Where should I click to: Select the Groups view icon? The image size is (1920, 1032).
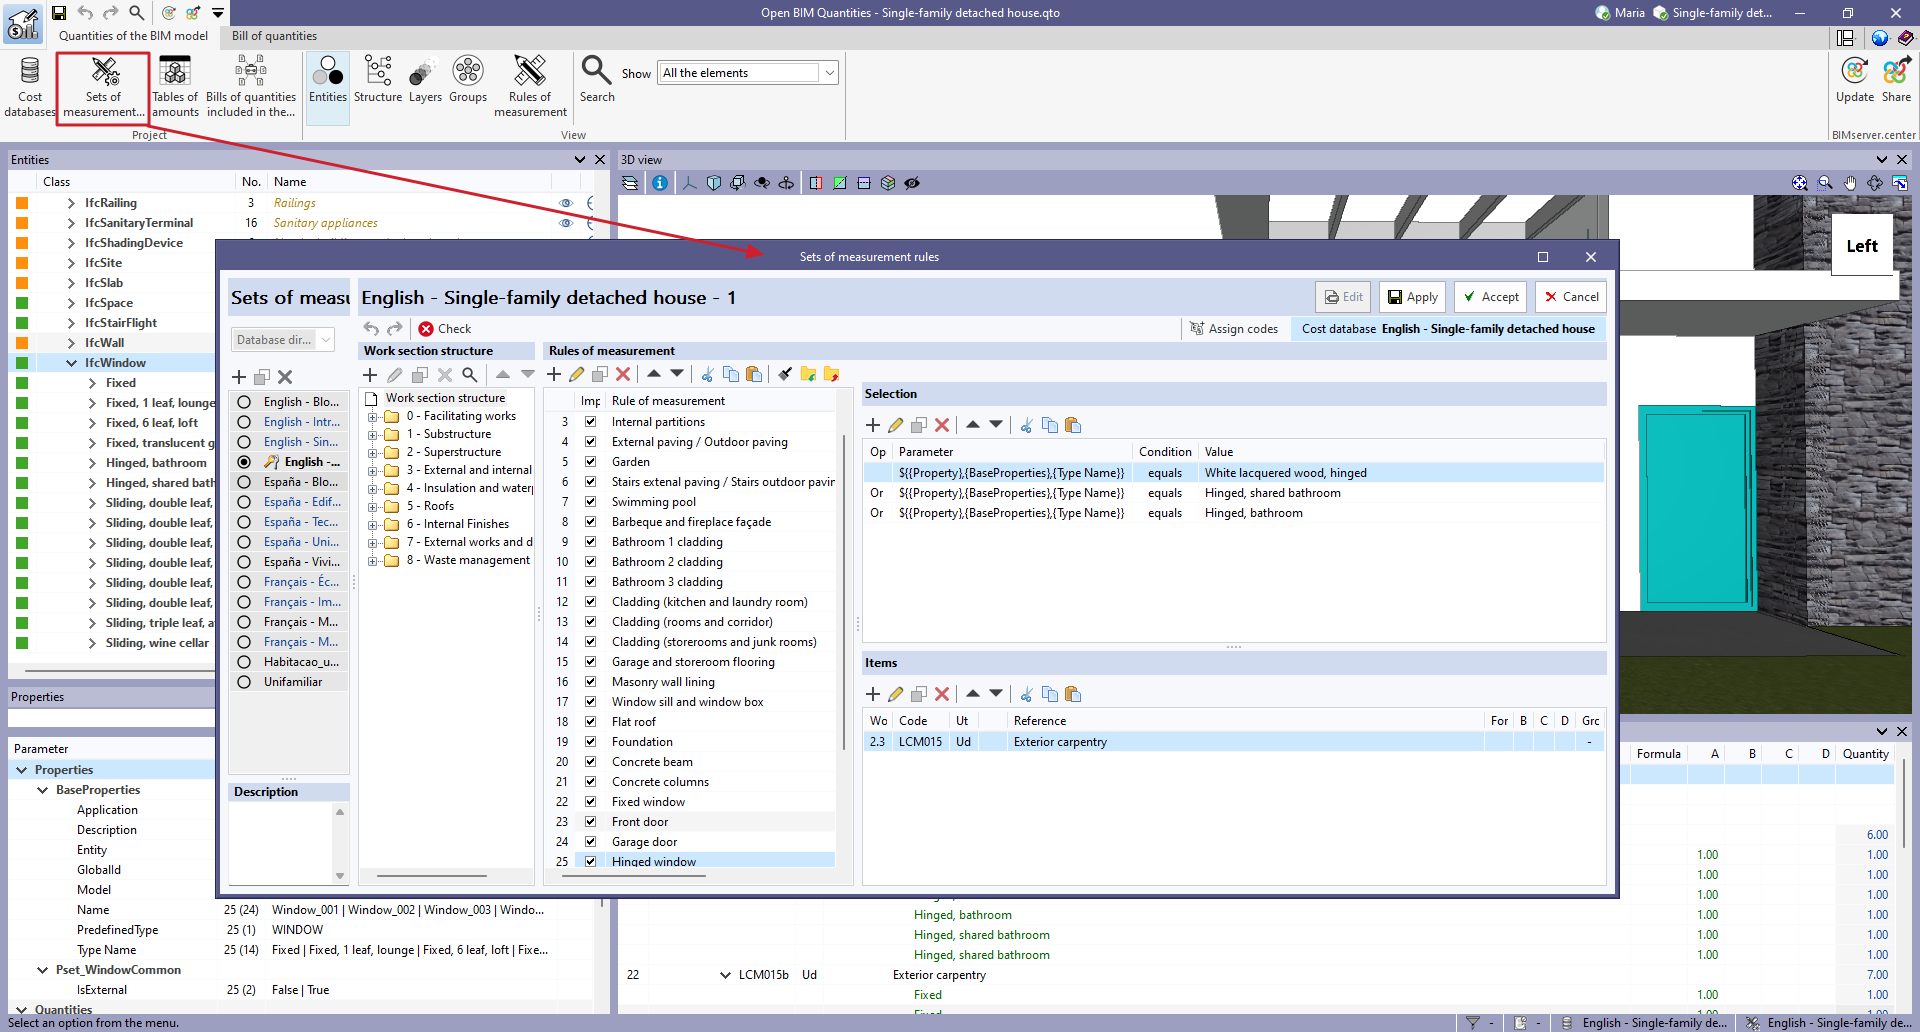[468, 80]
